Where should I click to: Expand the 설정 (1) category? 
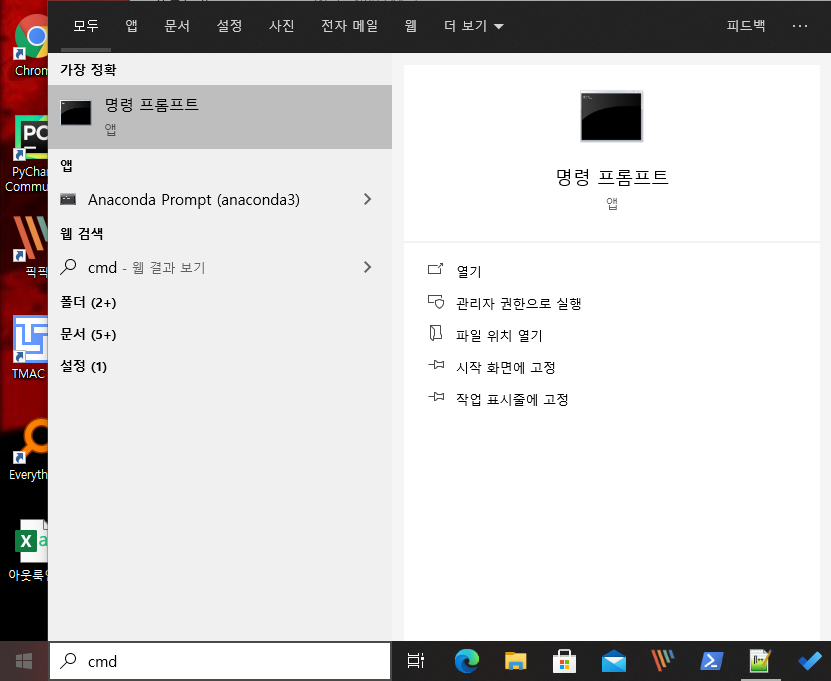tap(83, 366)
